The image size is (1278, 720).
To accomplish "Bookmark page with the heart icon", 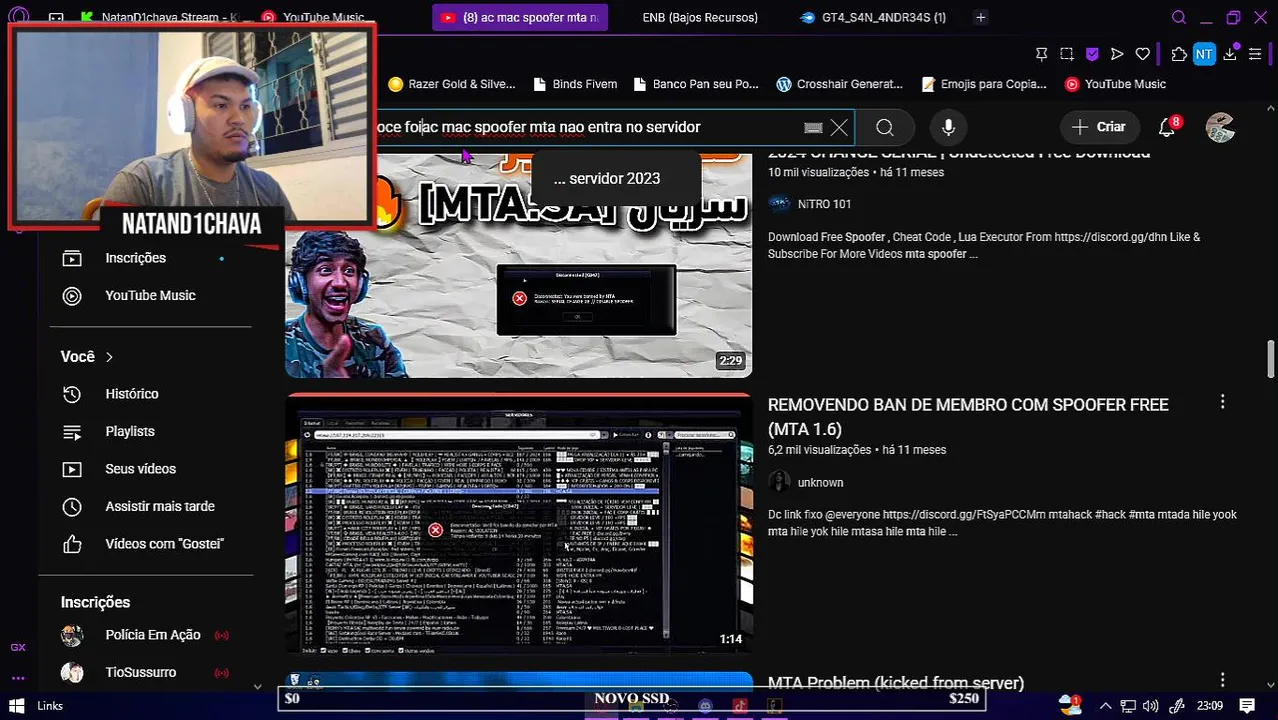I will (x=1142, y=54).
